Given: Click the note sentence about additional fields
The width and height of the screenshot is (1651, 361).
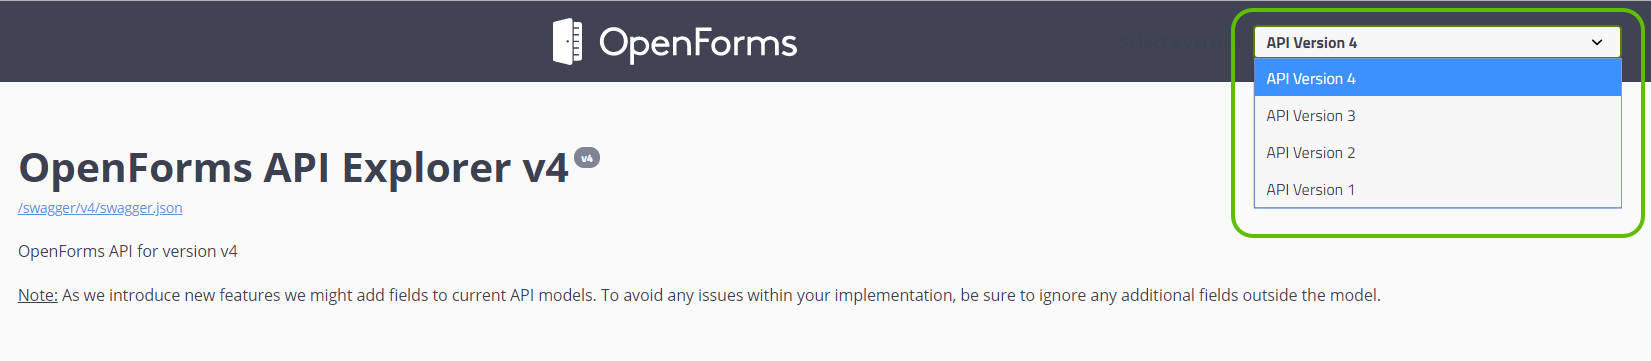Looking at the screenshot, I should point(721,295).
